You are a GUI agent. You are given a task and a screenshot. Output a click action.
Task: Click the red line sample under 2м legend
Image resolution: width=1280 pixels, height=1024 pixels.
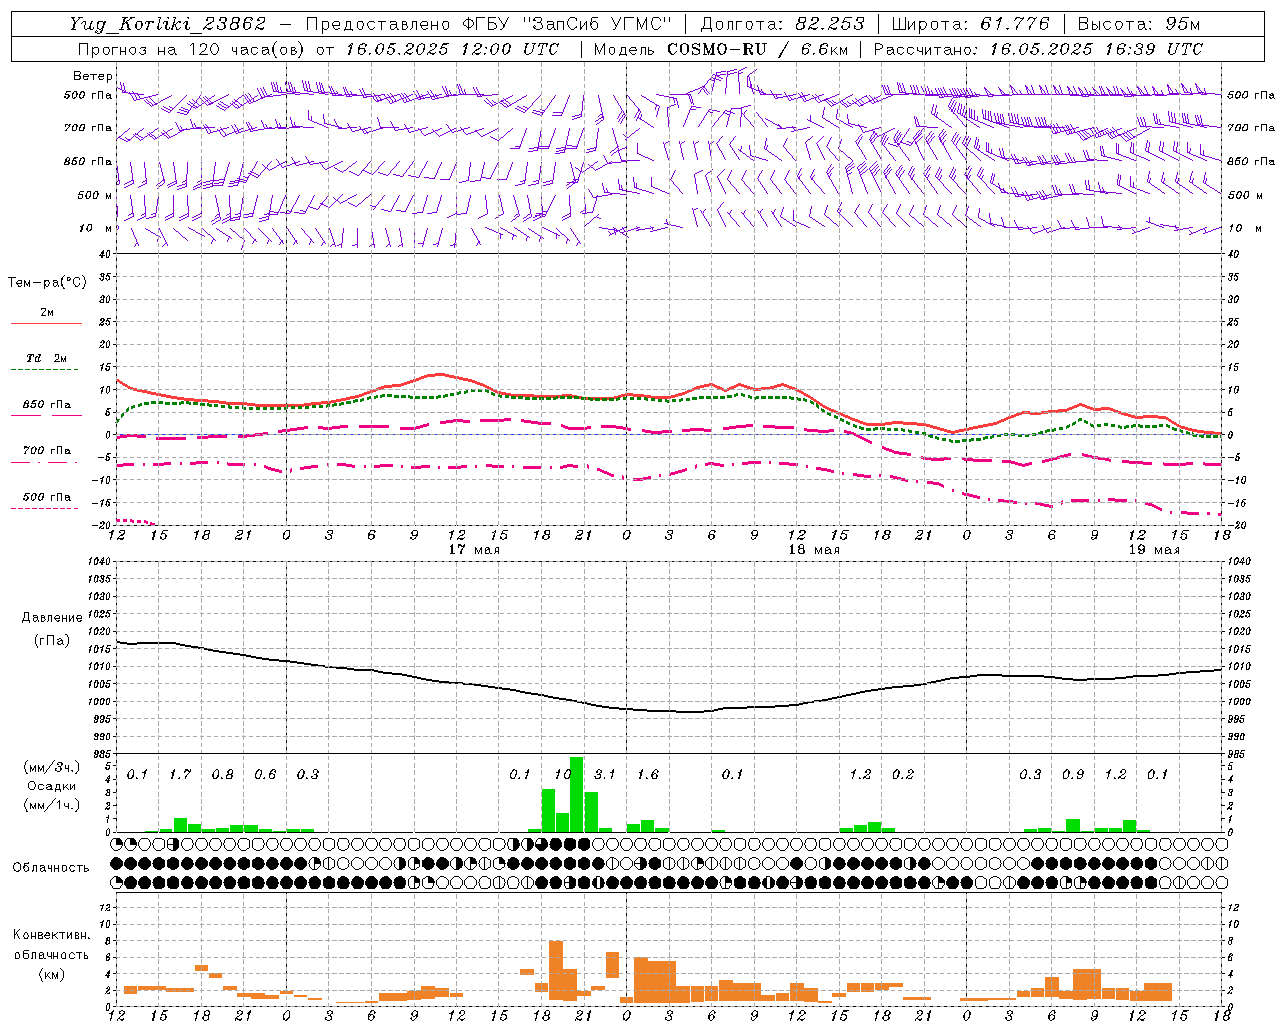[x=47, y=324]
